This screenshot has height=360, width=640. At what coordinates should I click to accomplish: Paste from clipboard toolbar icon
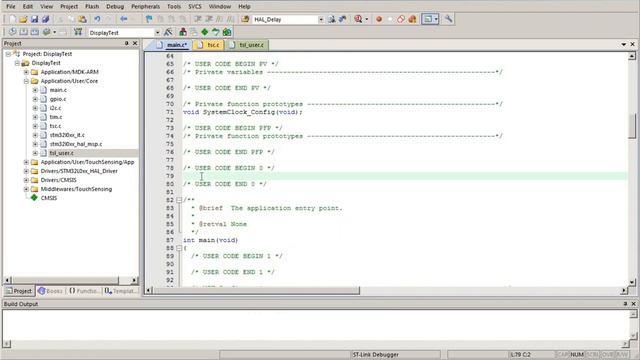pyautogui.click(x=82, y=19)
